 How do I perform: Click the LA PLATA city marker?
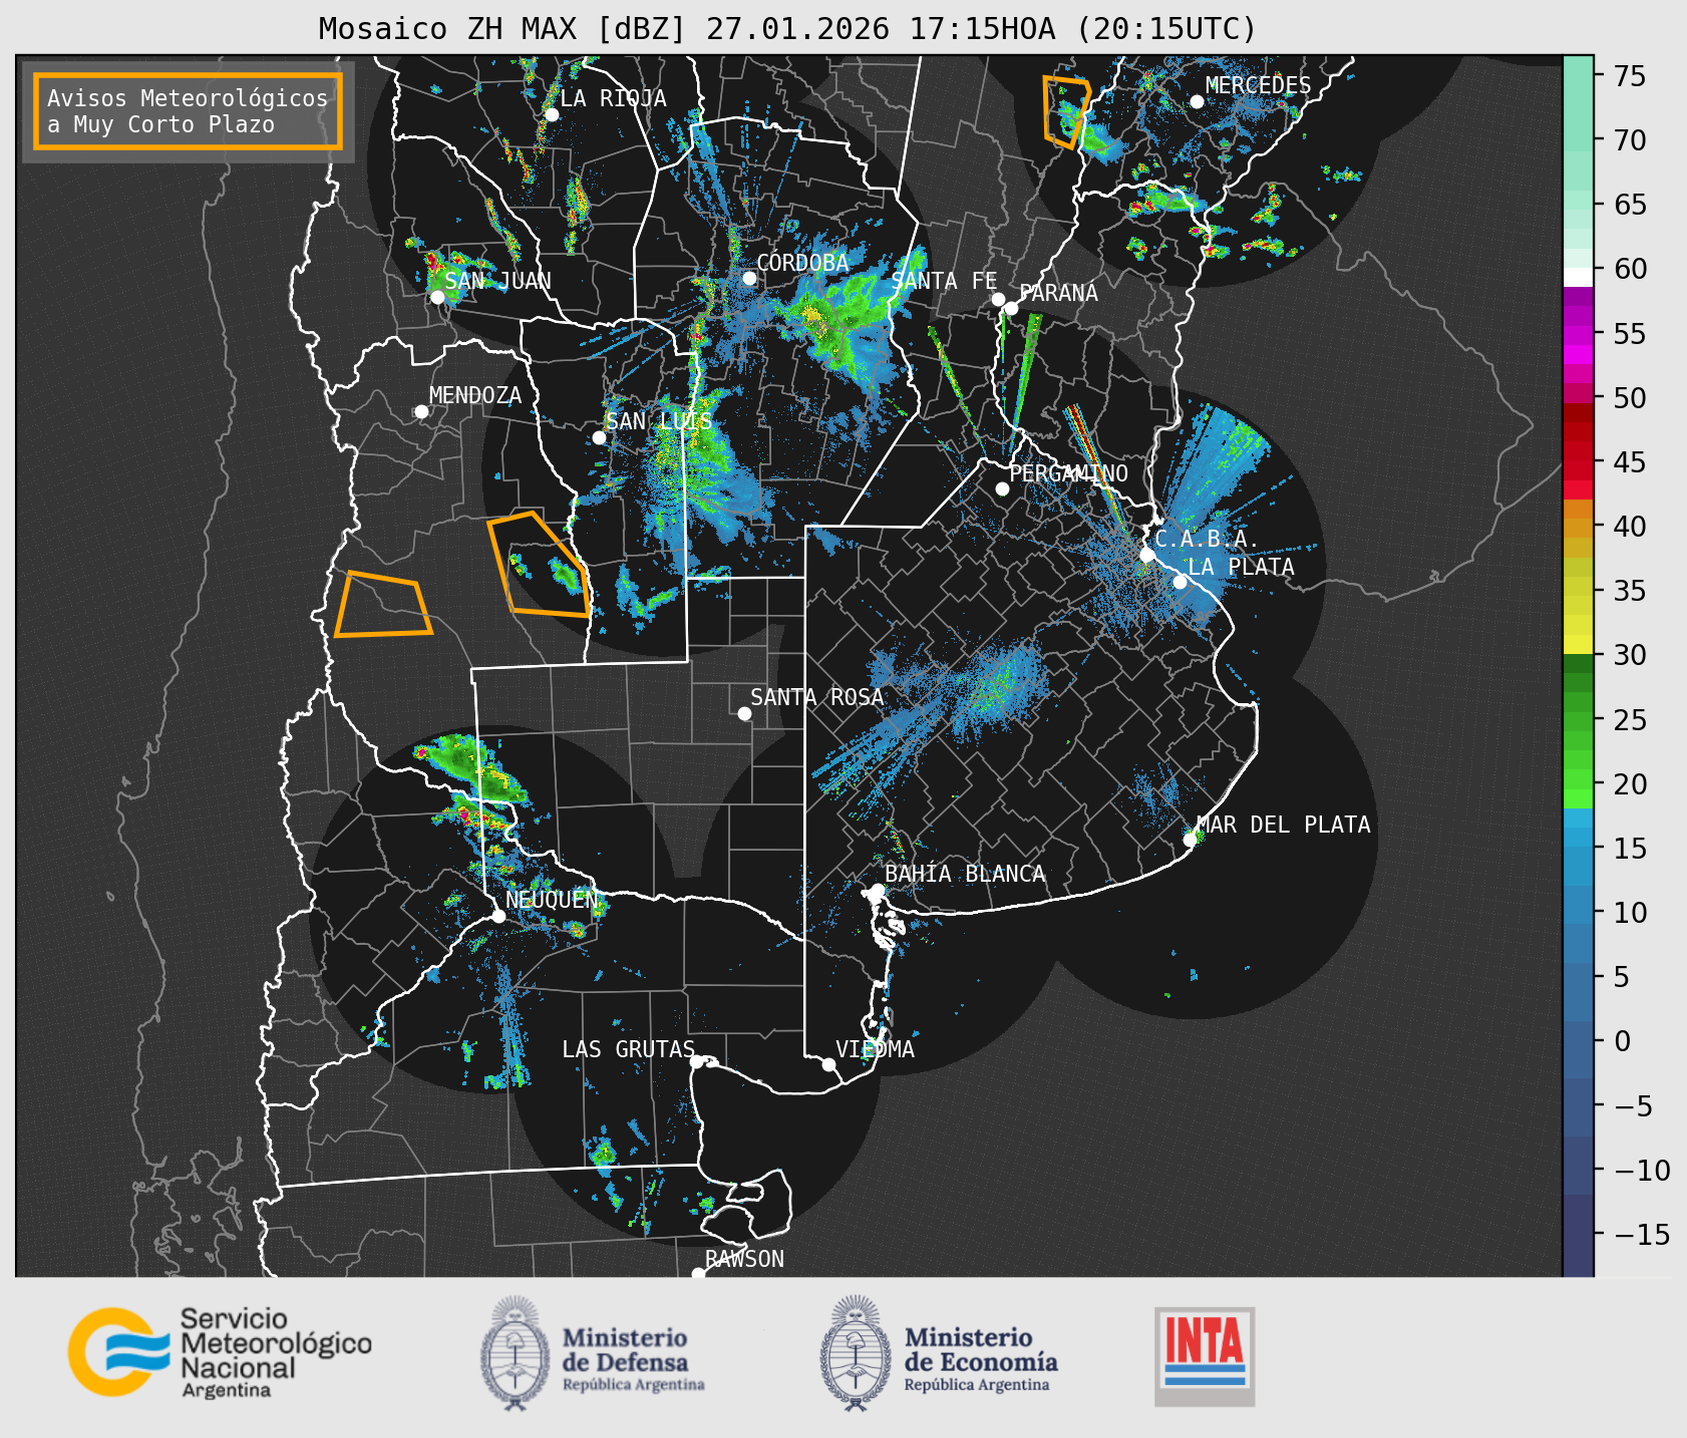coord(1179,582)
